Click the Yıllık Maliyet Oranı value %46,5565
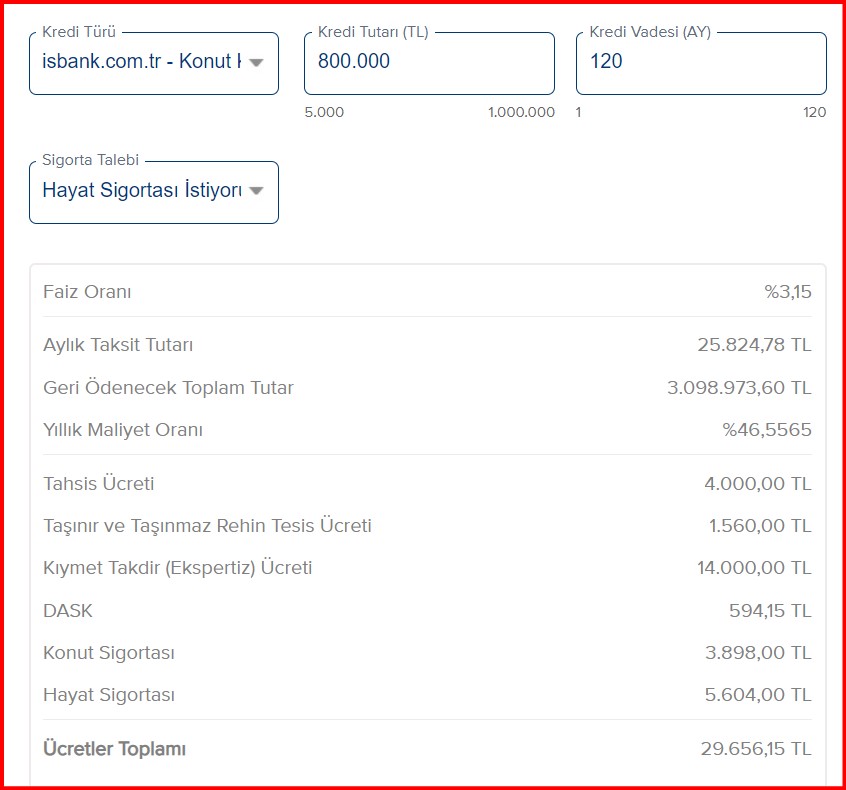Image resolution: width=846 pixels, height=790 pixels. 767,430
